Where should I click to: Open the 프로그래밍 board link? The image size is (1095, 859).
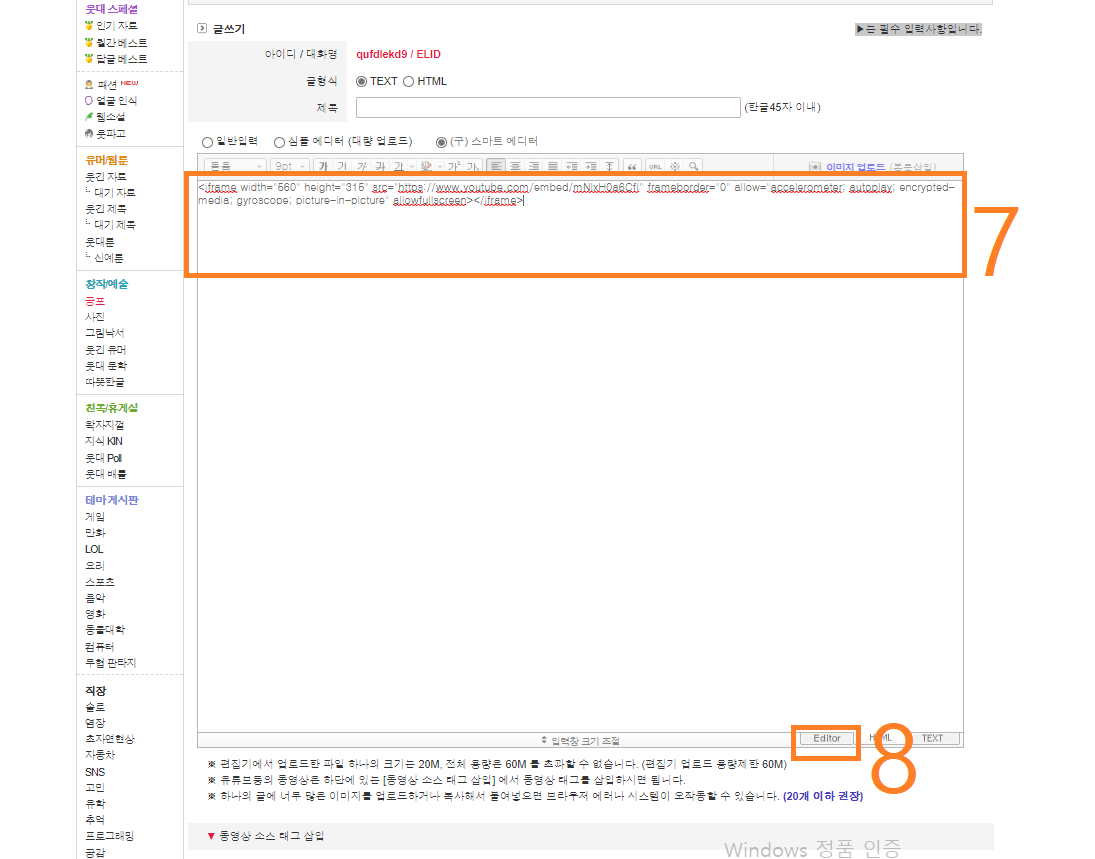[109, 835]
